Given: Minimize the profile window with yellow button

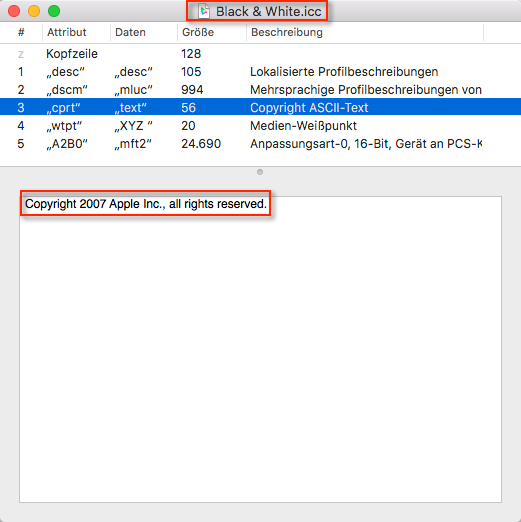Looking at the screenshot, I should click(34, 11).
